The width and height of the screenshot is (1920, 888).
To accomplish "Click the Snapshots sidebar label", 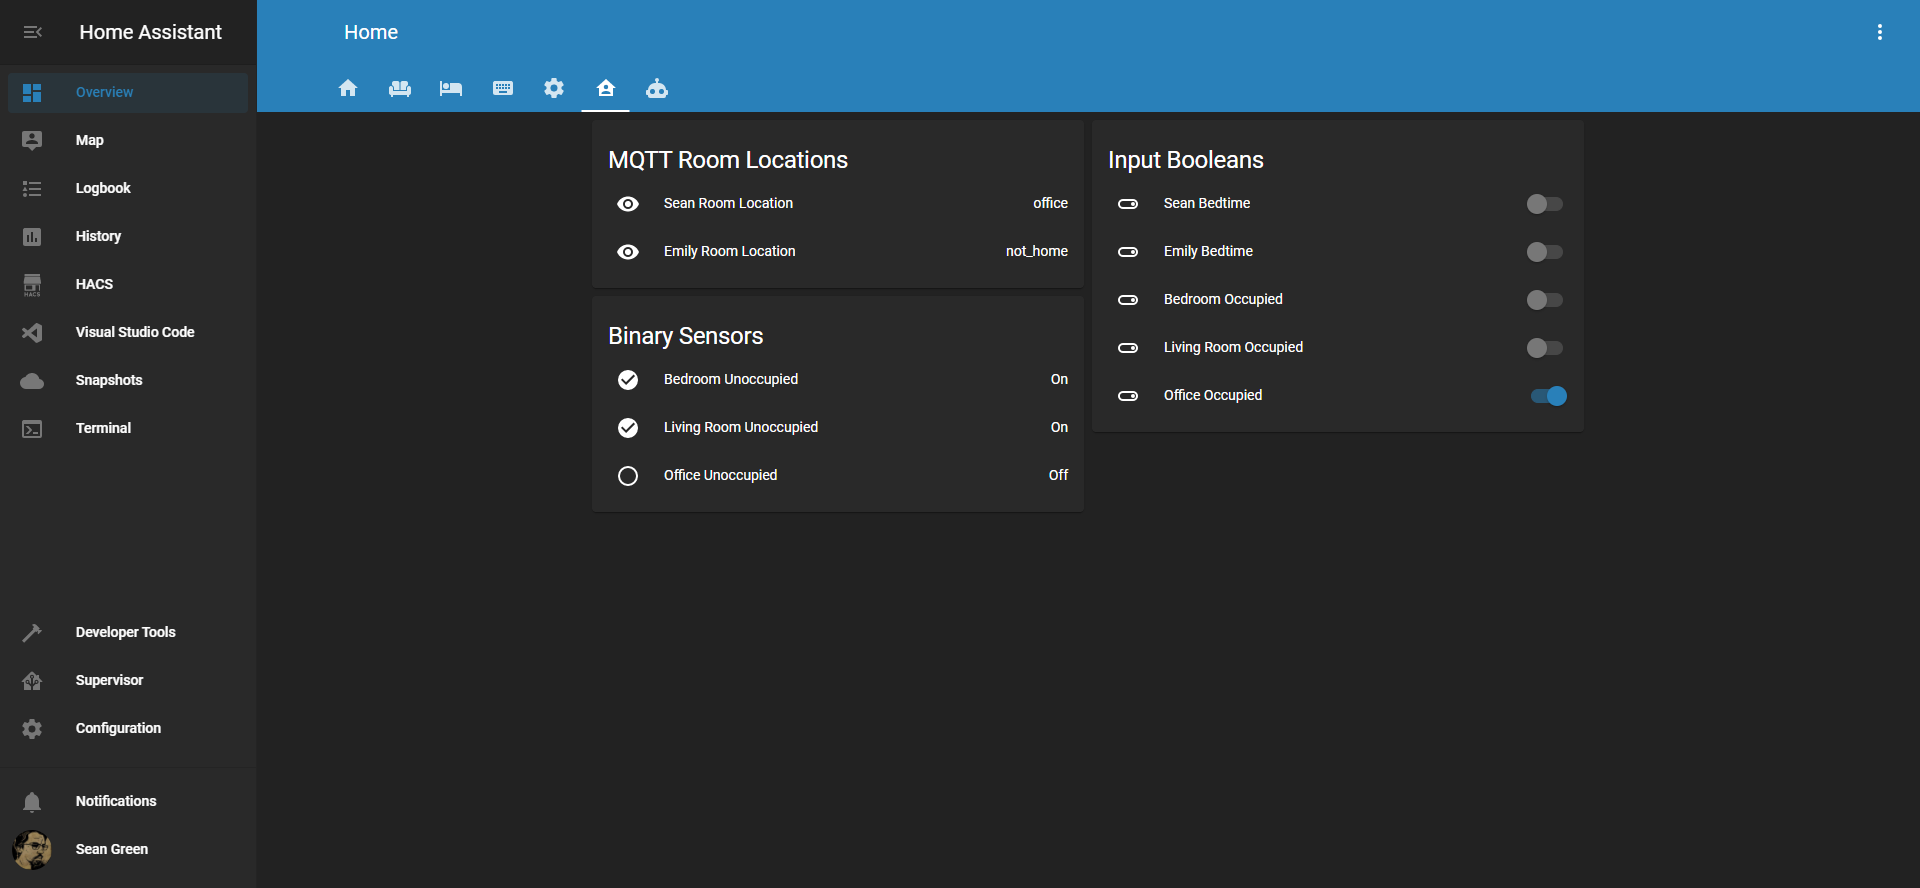I will coord(109,380).
